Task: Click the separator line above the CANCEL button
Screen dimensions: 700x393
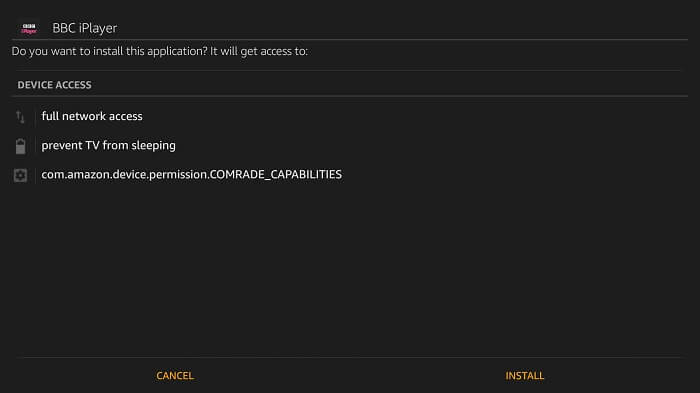Action: click(x=350, y=357)
